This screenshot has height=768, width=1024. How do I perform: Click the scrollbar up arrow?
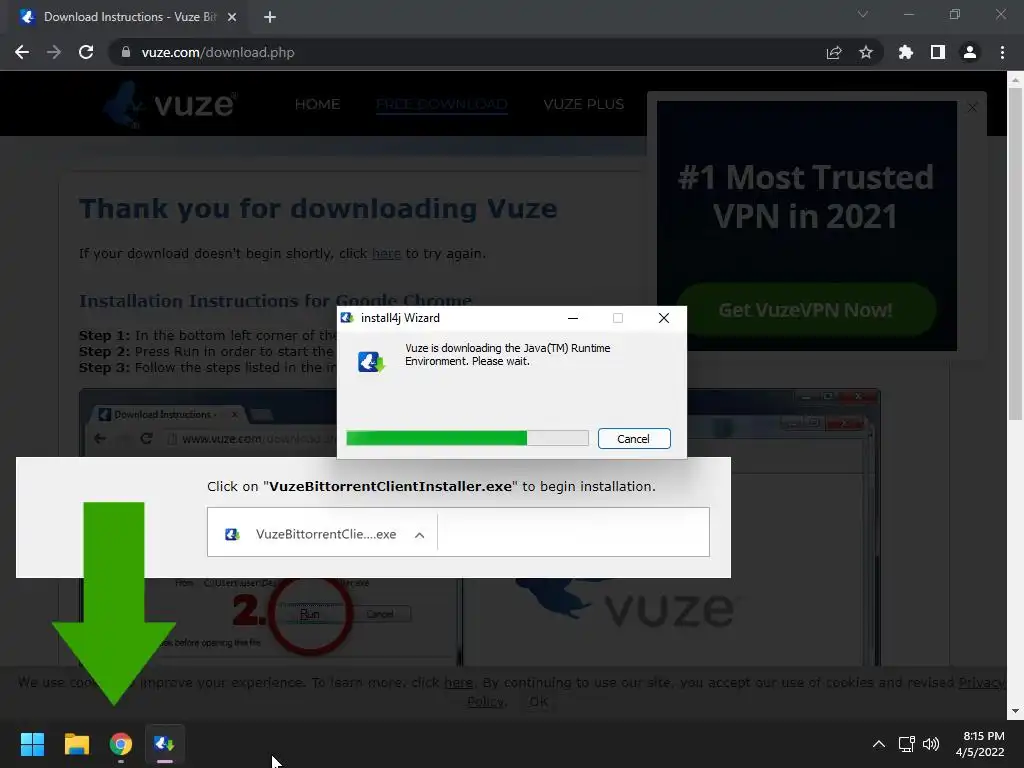pos(1015,79)
